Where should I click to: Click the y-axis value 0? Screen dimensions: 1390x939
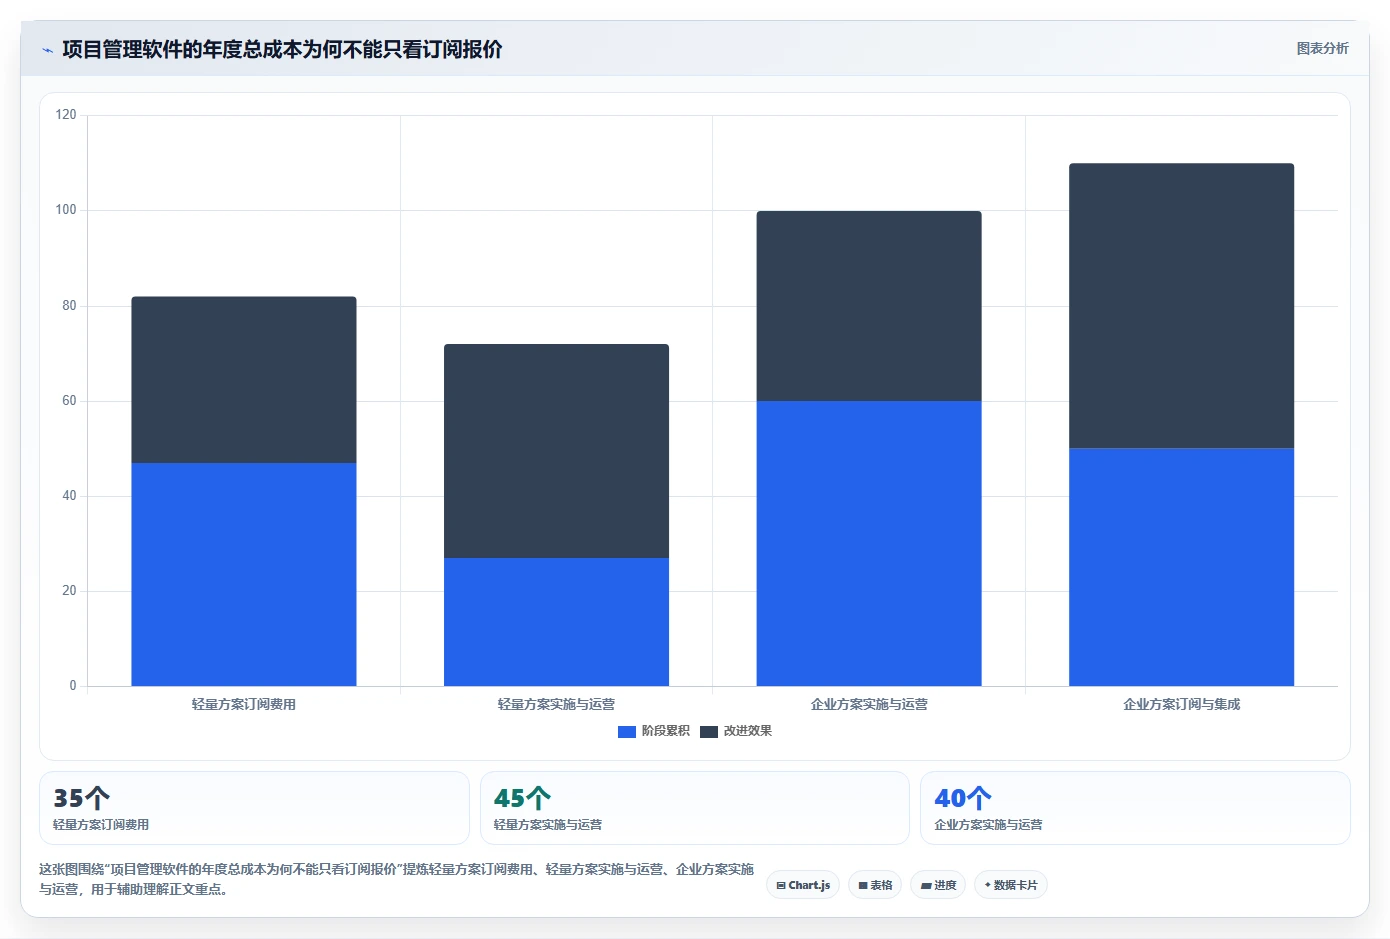click(x=73, y=686)
